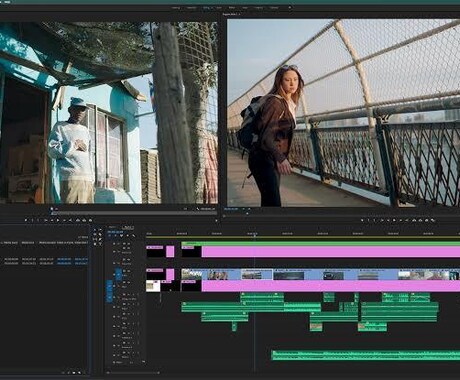This screenshot has width=460, height=380.
Task: Select the Hand tool
Action: [95, 244]
